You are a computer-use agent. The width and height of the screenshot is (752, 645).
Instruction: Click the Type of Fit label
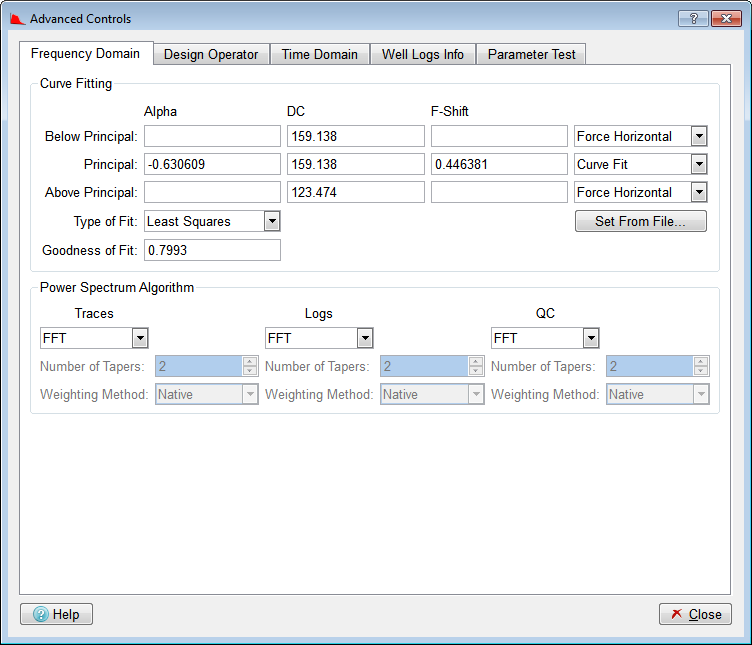click(106, 222)
